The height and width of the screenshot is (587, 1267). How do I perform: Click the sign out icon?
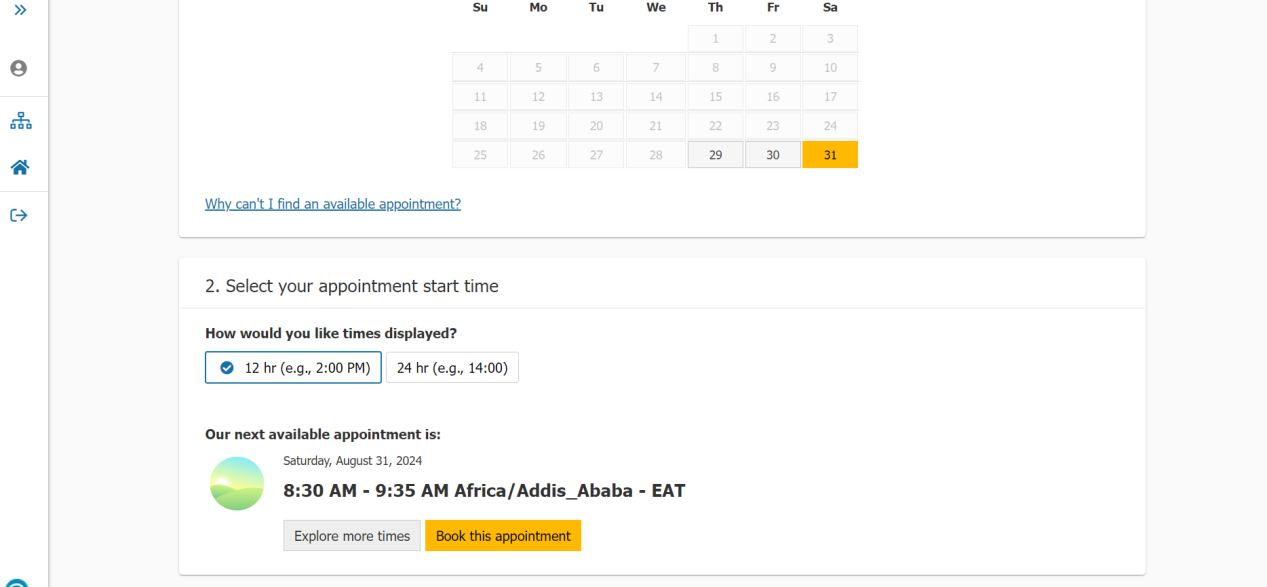(19, 215)
